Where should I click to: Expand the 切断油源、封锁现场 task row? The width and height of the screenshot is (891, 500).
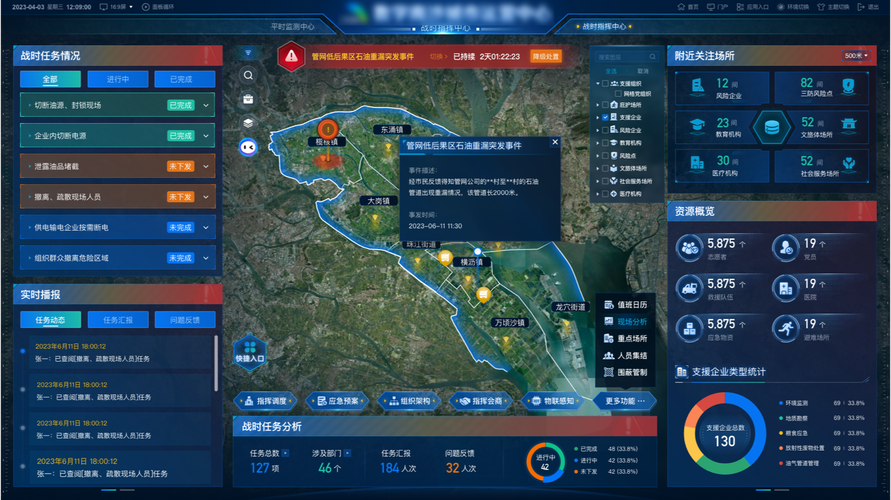pyautogui.click(x=207, y=105)
